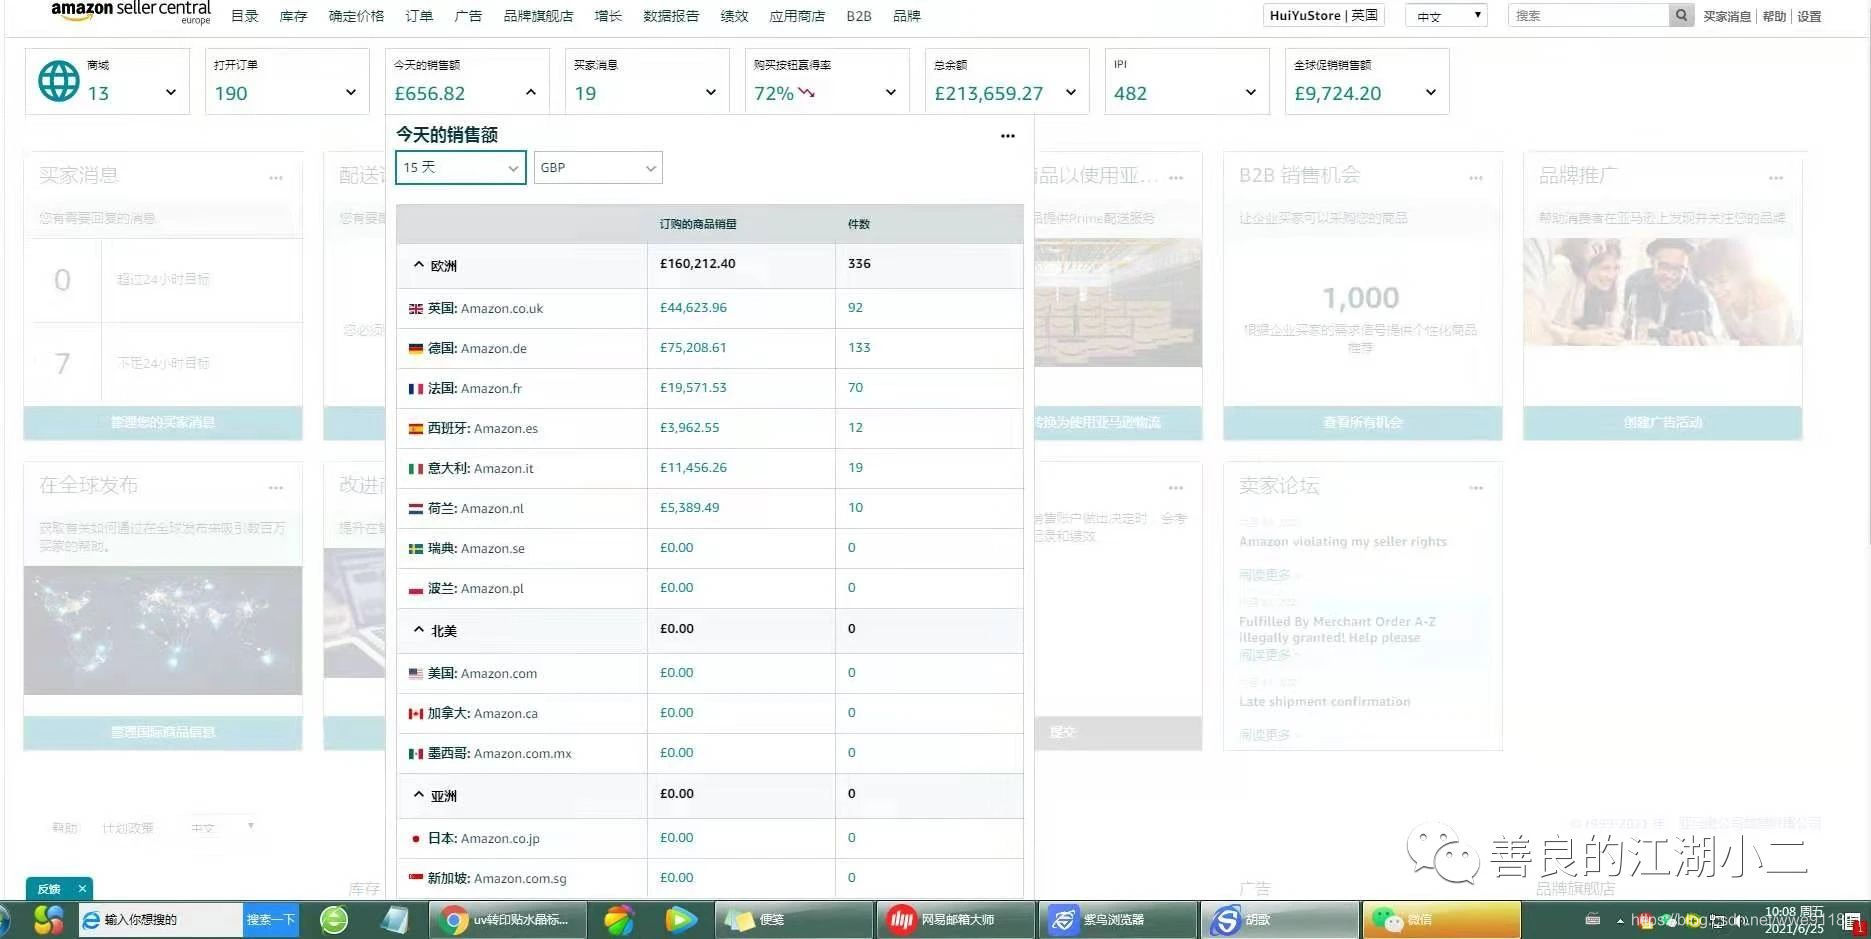Image resolution: width=1871 pixels, height=939 pixels.
Task: Click the German flag next to Amazon.de
Action: point(416,349)
